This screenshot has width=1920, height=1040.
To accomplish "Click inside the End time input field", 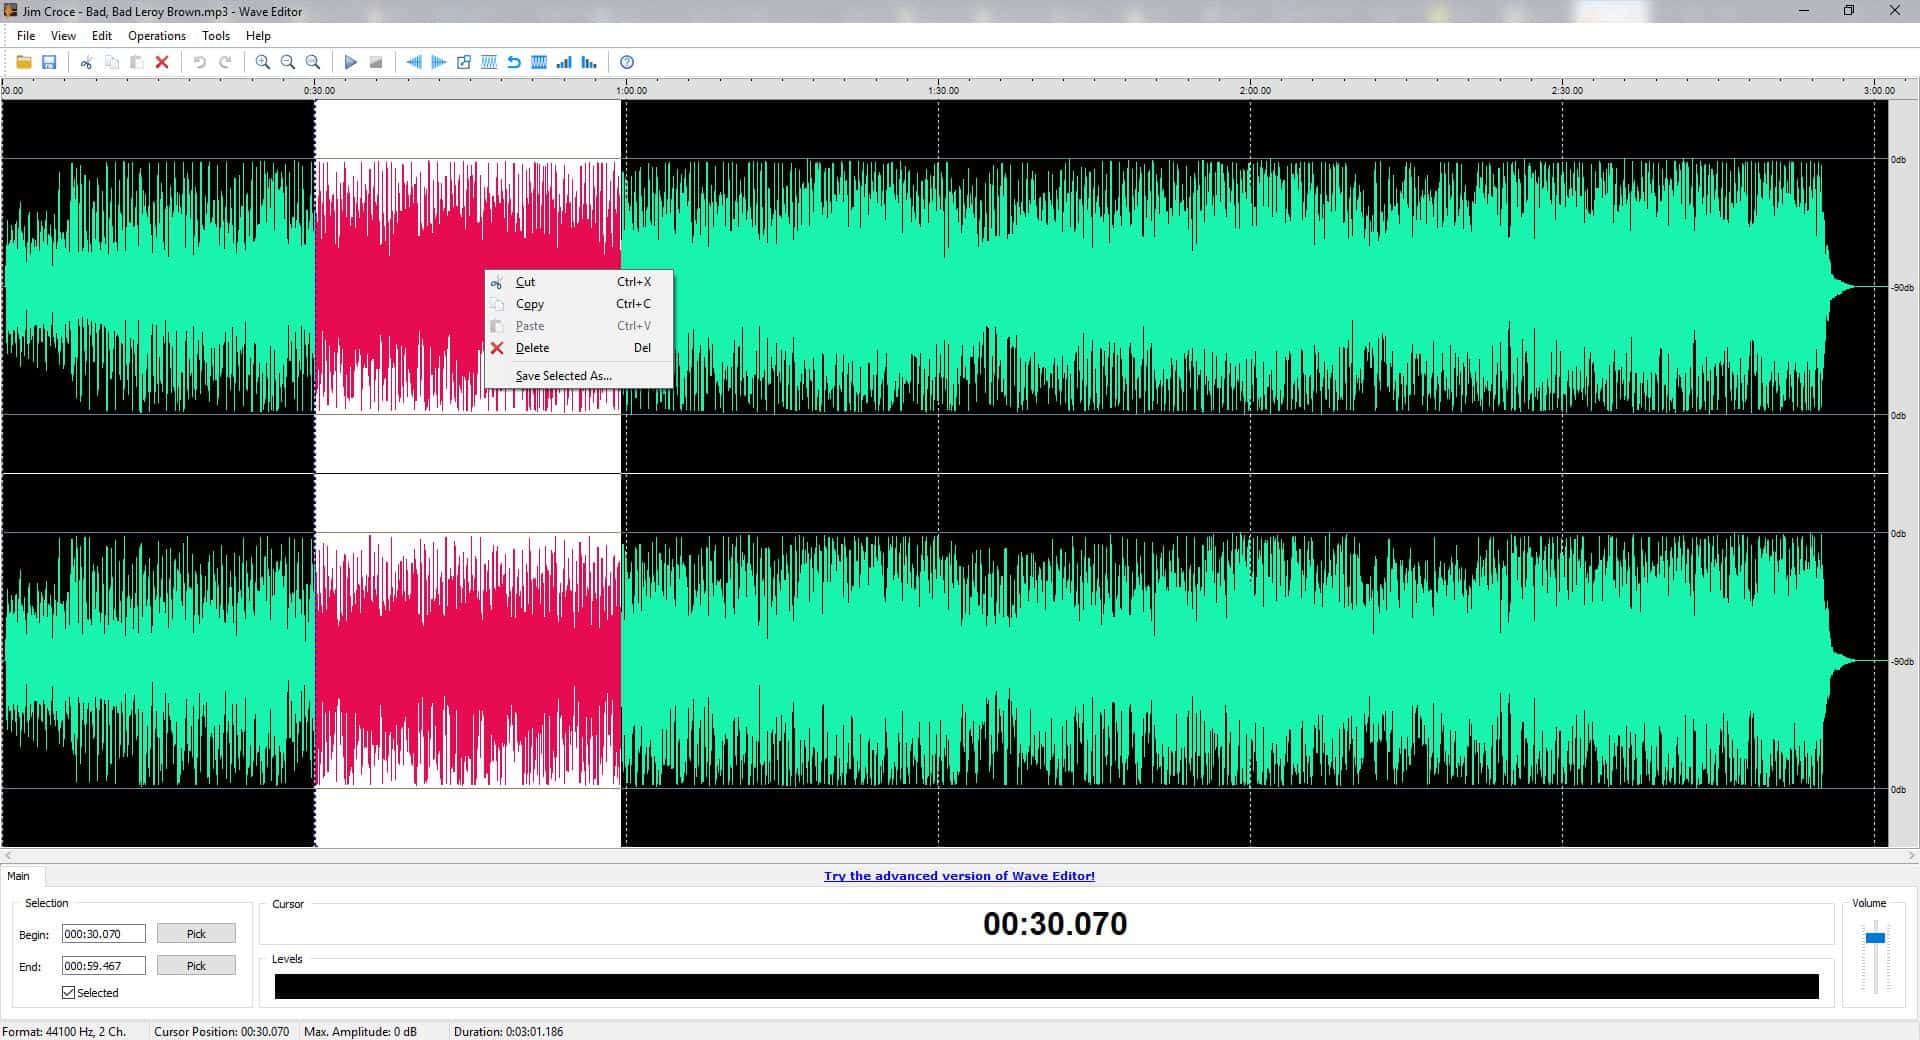I will click(103, 965).
